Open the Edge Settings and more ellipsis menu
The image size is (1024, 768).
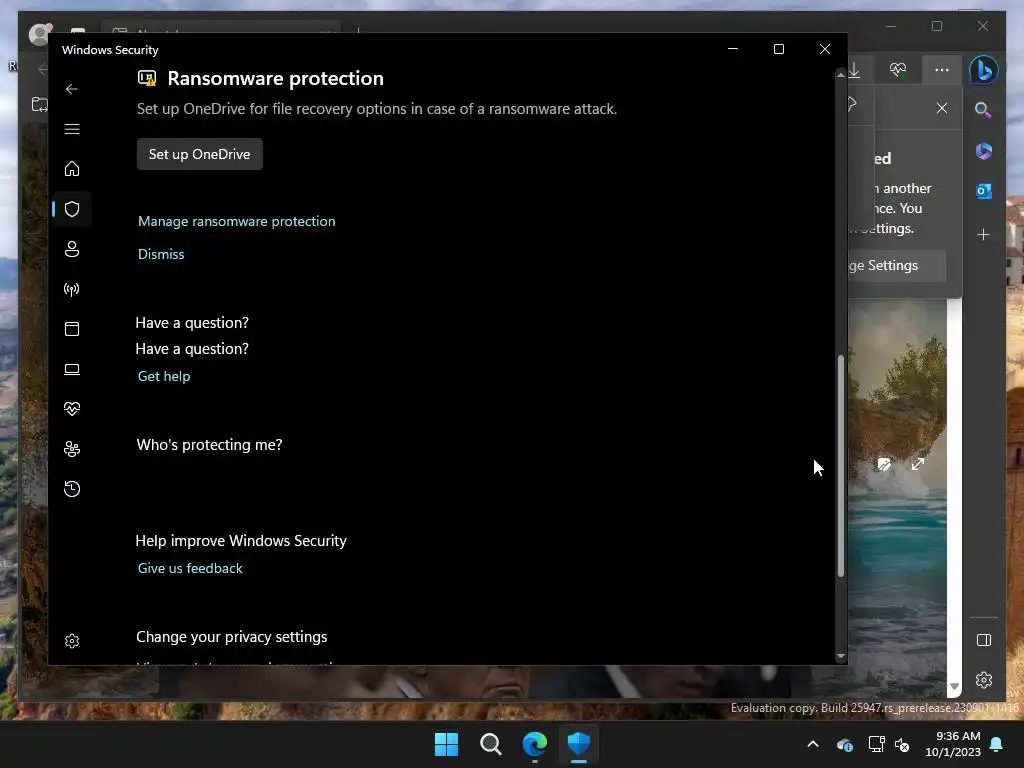click(x=941, y=70)
